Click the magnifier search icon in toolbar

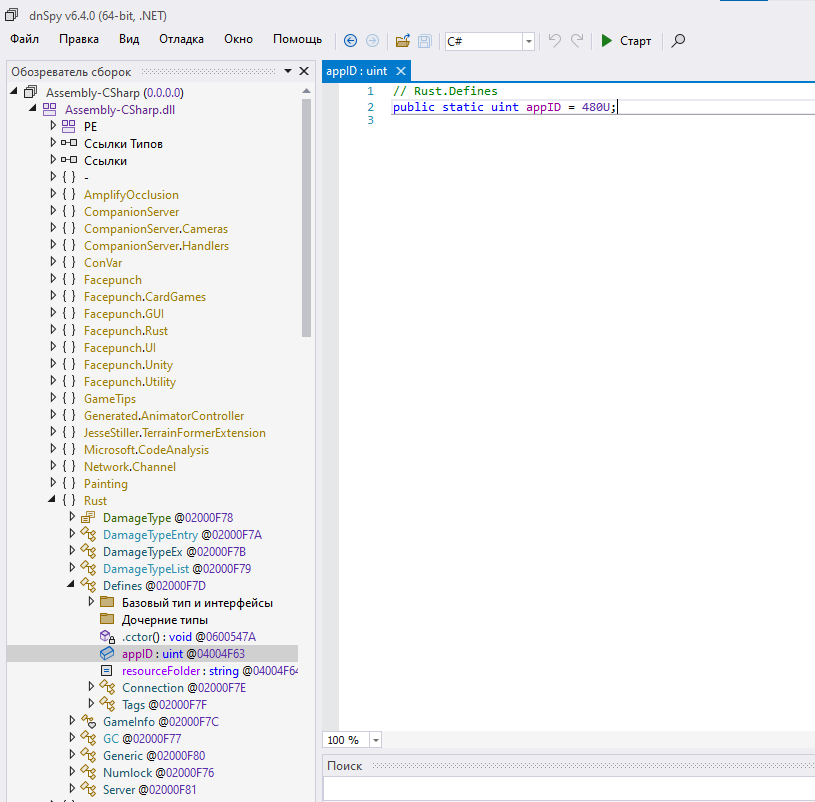[x=678, y=41]
